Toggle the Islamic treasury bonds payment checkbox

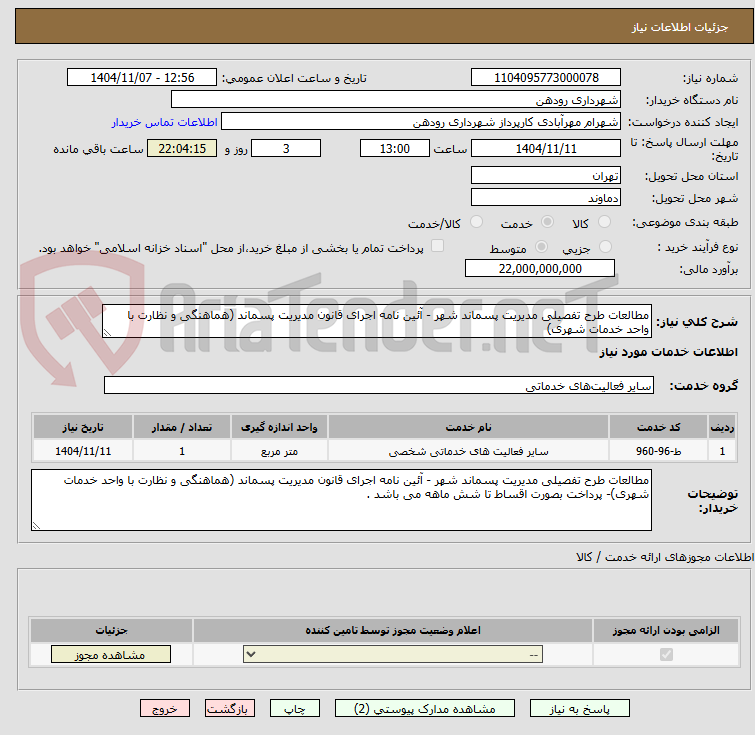click(437, 246)
